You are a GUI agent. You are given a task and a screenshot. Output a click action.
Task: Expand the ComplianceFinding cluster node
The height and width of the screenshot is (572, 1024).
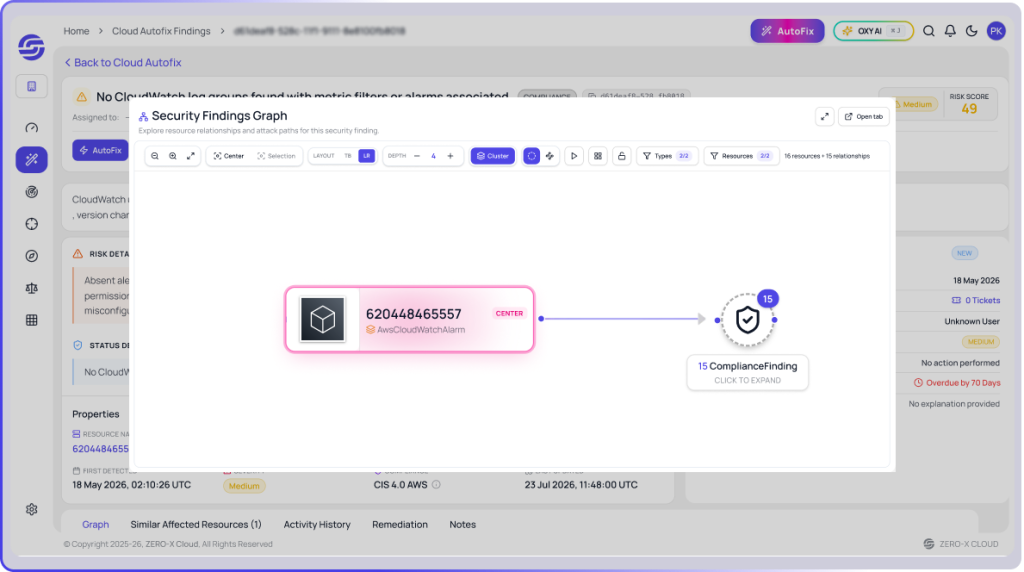click(x=747, y=320)
